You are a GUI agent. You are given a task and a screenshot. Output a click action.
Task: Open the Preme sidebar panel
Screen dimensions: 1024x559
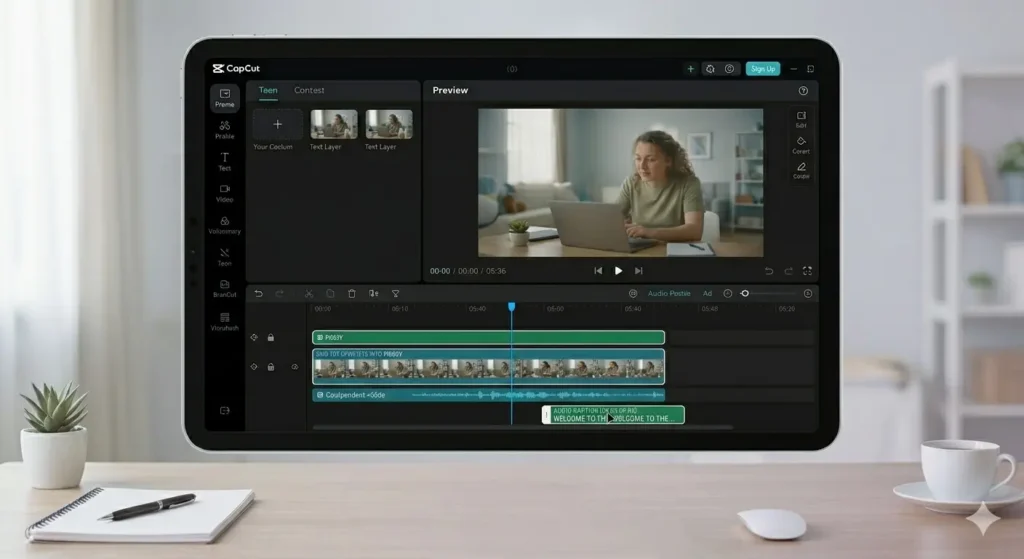pyautogui.click(x=225, y=98)
